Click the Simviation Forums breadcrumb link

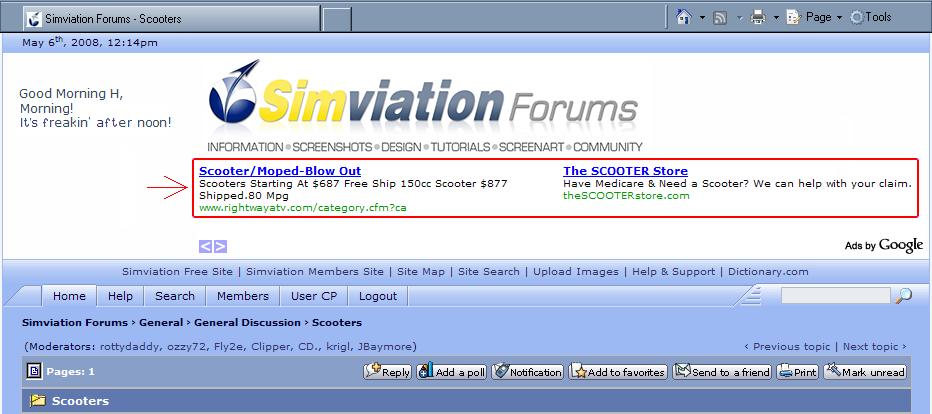point(75,323)
